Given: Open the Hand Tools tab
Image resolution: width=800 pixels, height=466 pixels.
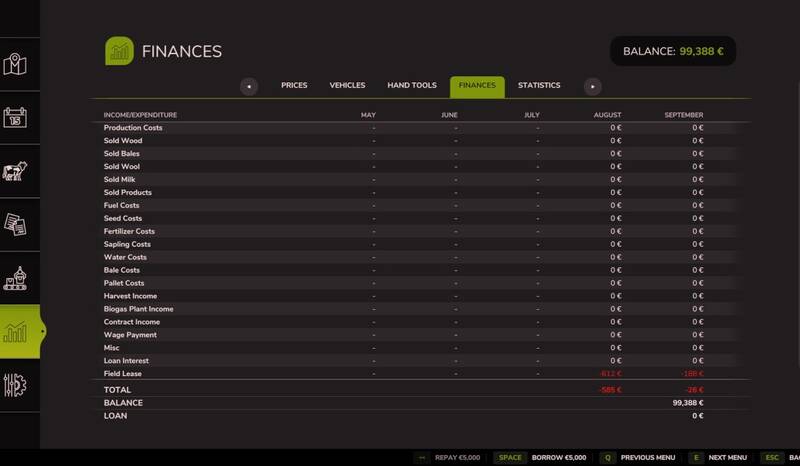Looking at the screenshot, I should click(411, 86).
